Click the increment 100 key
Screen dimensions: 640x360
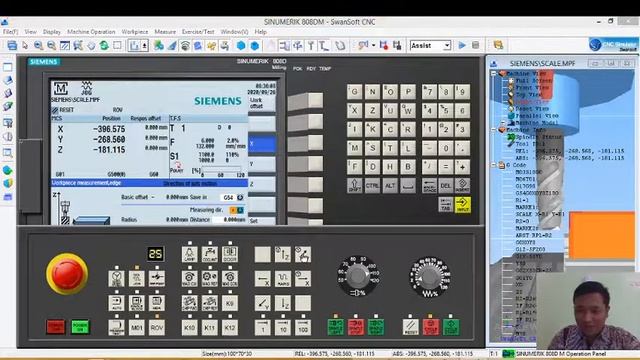pyautogui.click(x=303, y=327)
